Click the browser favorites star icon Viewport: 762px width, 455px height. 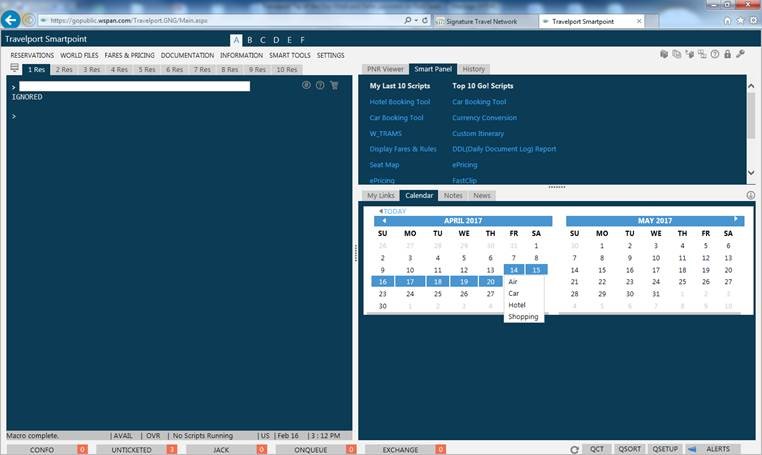tap(740, 20)
